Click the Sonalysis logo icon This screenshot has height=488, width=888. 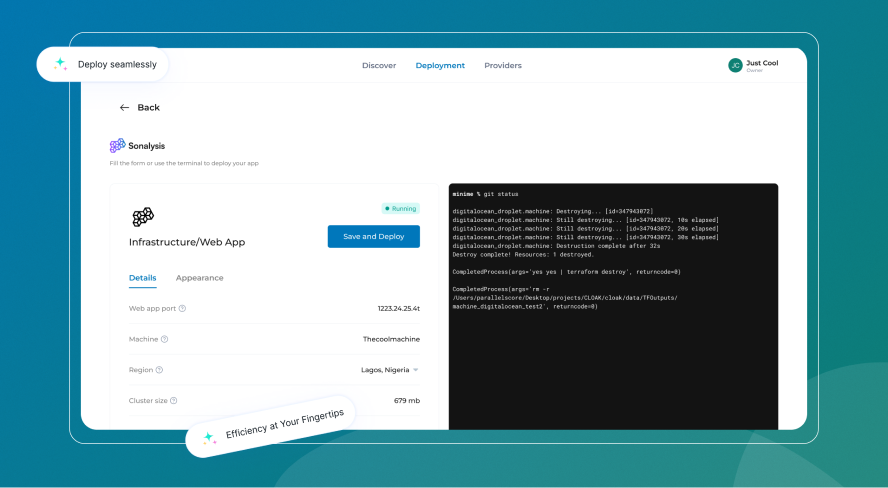(117, 146)
